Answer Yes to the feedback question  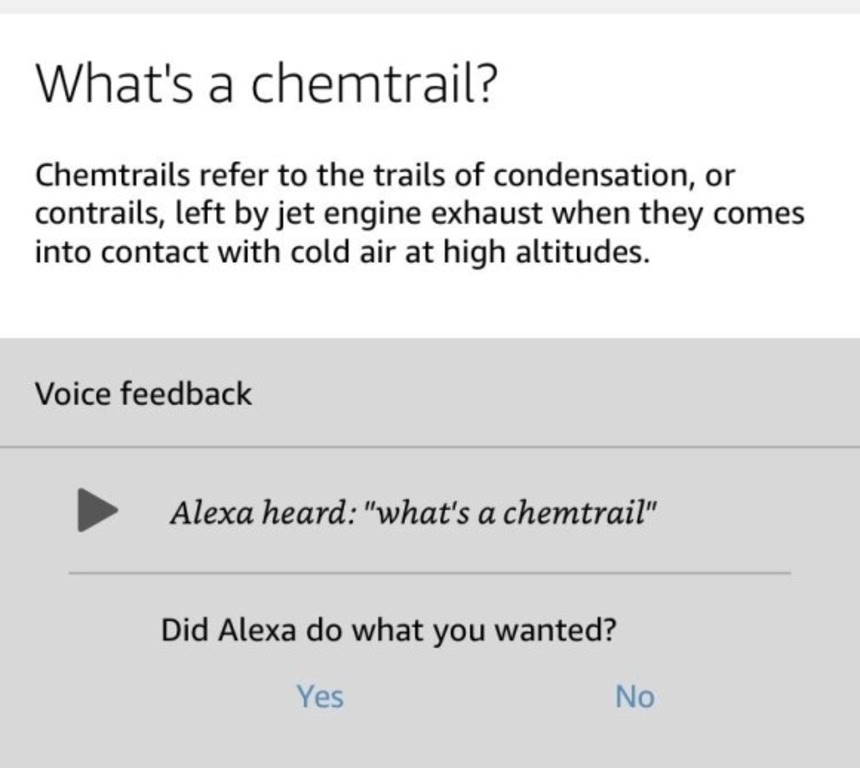320,696
